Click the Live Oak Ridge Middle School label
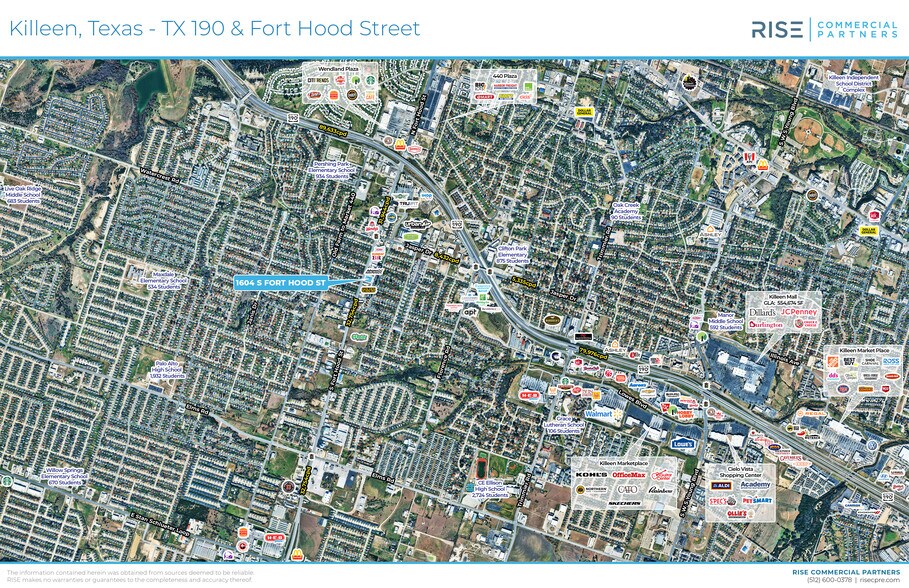Screen dimensions: 909x588 coord(23,194)
